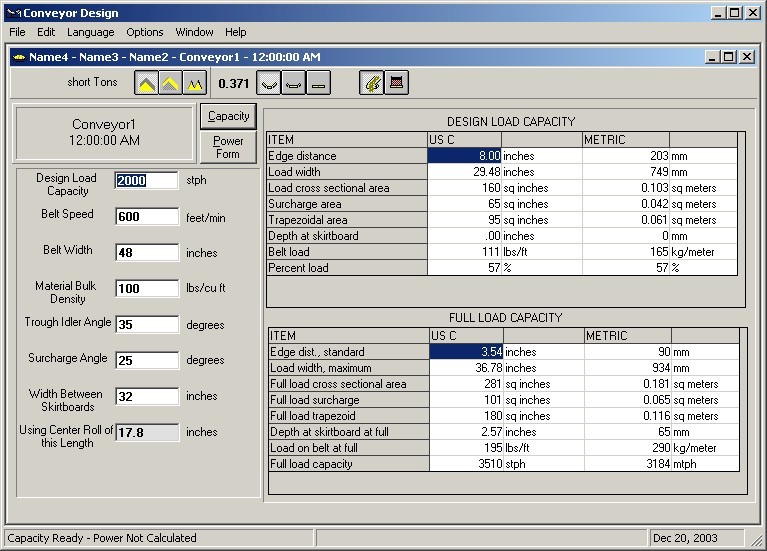Click the Trough Idler Angle field 35
The image size is (767, 551).
tap(147, 324)
